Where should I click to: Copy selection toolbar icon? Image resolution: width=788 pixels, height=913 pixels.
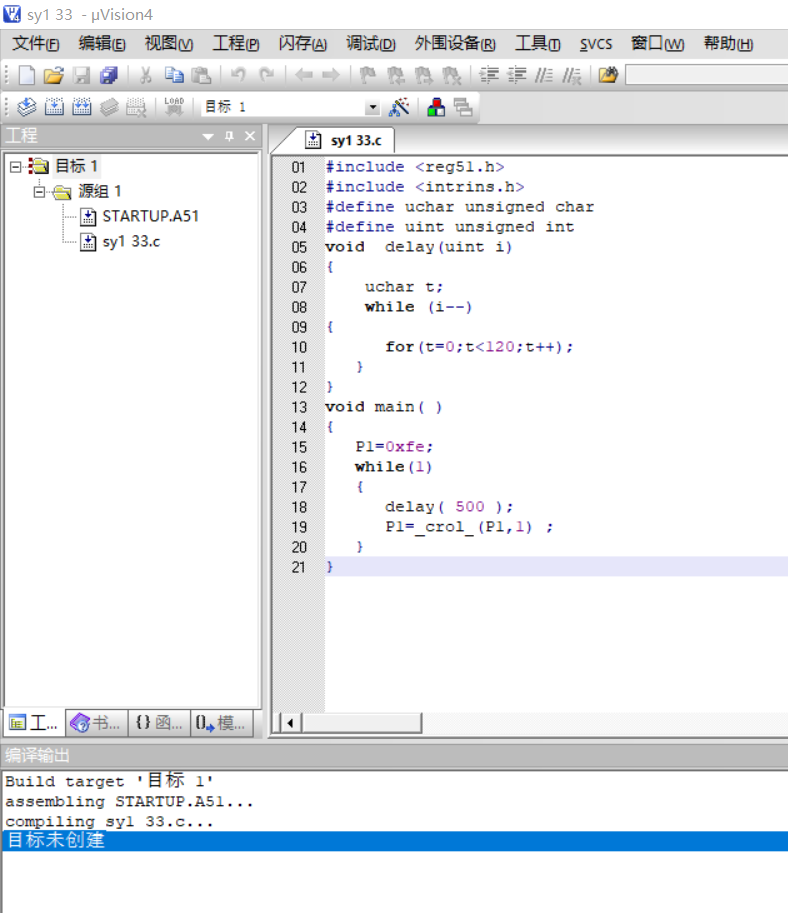coord(174,75)
